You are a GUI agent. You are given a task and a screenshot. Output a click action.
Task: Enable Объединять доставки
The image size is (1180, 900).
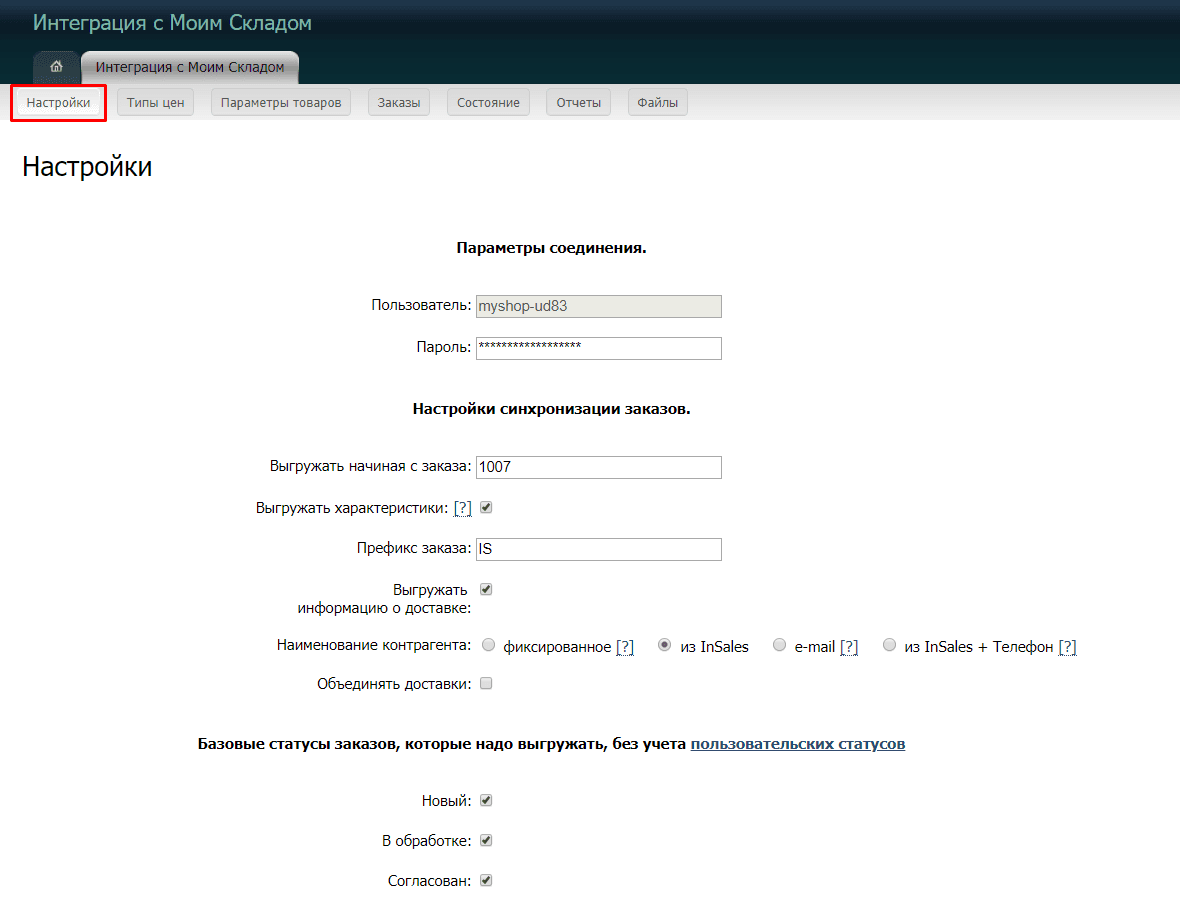click(485, 683)
